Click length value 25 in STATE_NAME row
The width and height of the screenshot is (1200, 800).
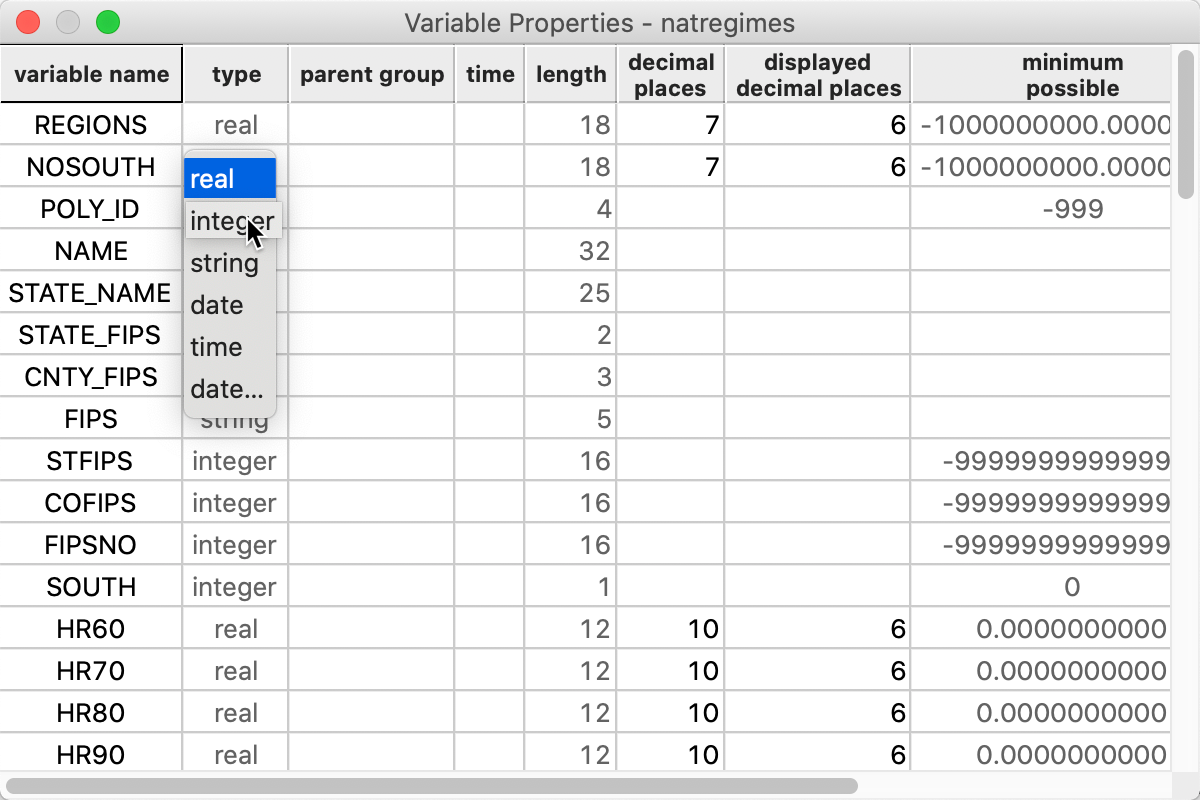[571, 293]
